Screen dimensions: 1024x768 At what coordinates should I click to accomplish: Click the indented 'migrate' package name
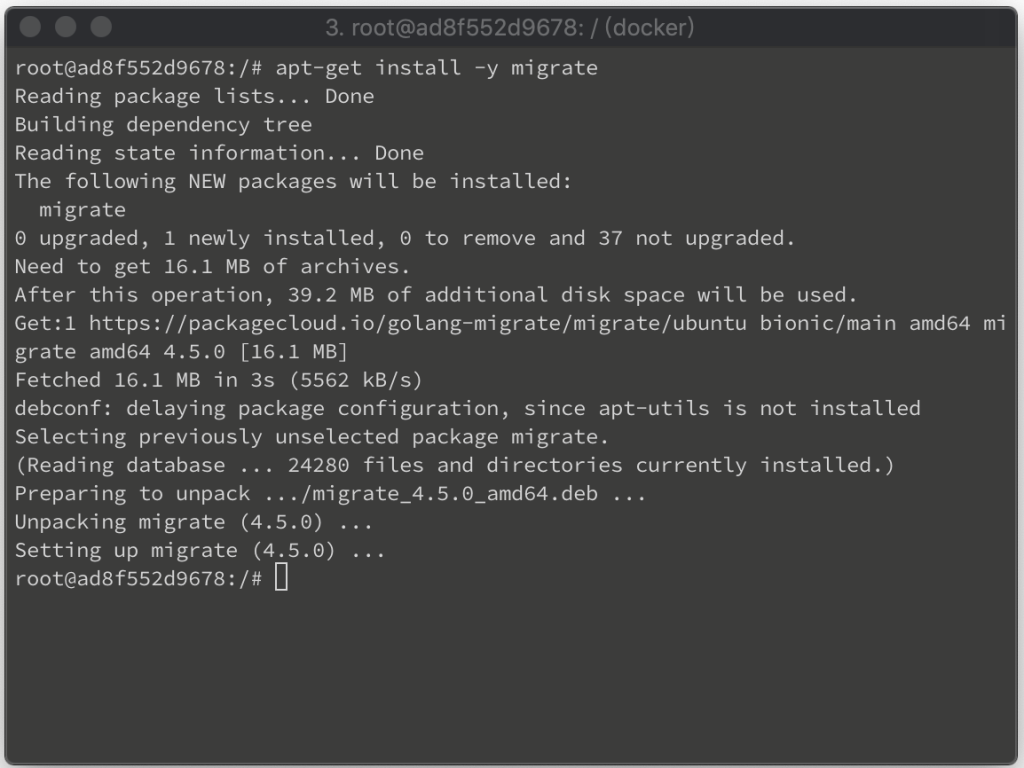82,210
